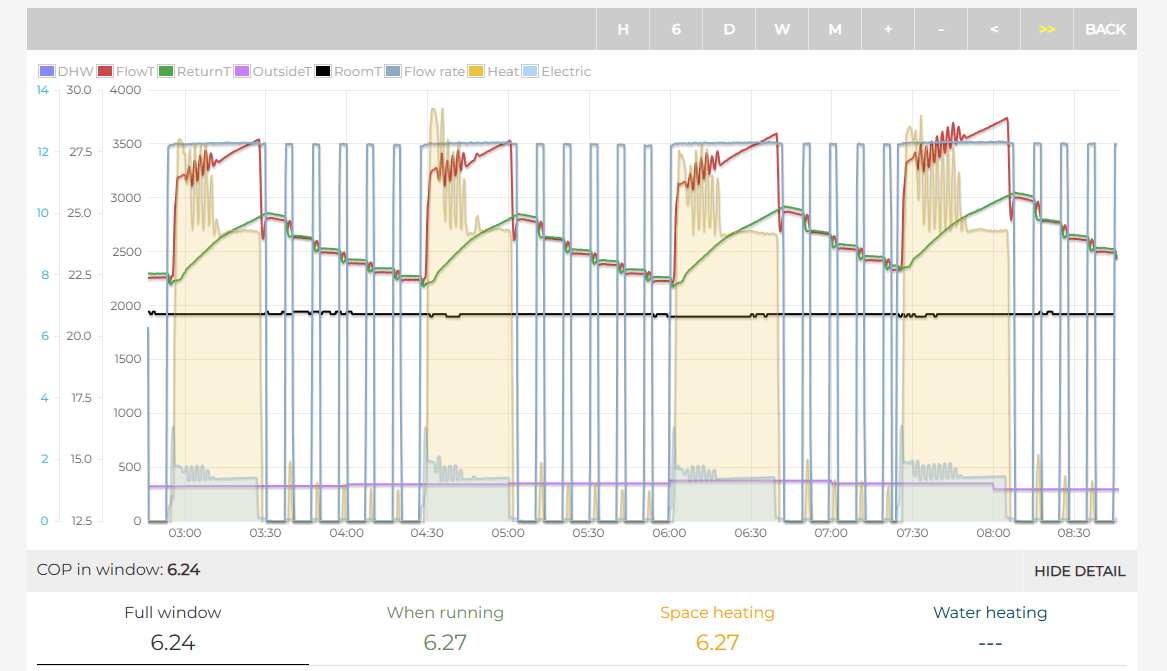Jump forward with the >> button

tap(1047, 29)
